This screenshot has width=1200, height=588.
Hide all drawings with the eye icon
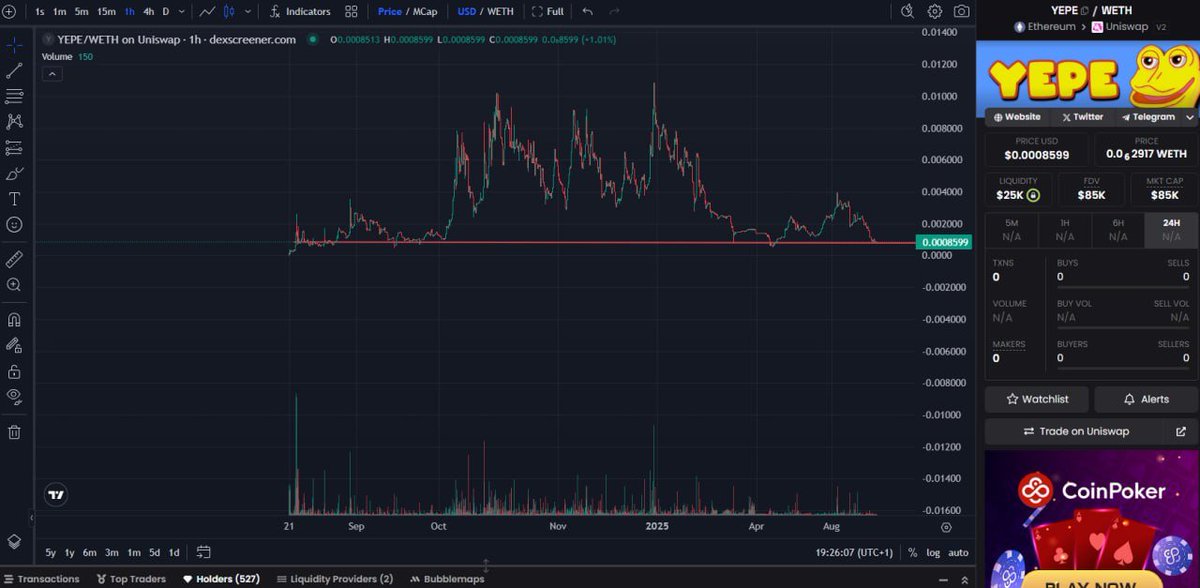[x=14, y=396]
